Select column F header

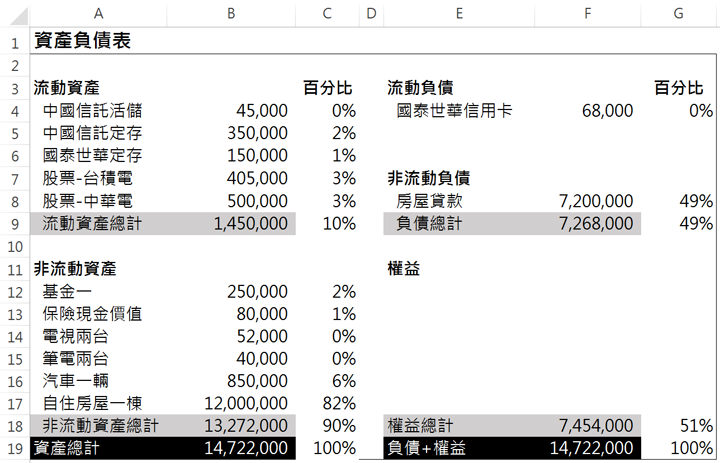coord(587,14)
